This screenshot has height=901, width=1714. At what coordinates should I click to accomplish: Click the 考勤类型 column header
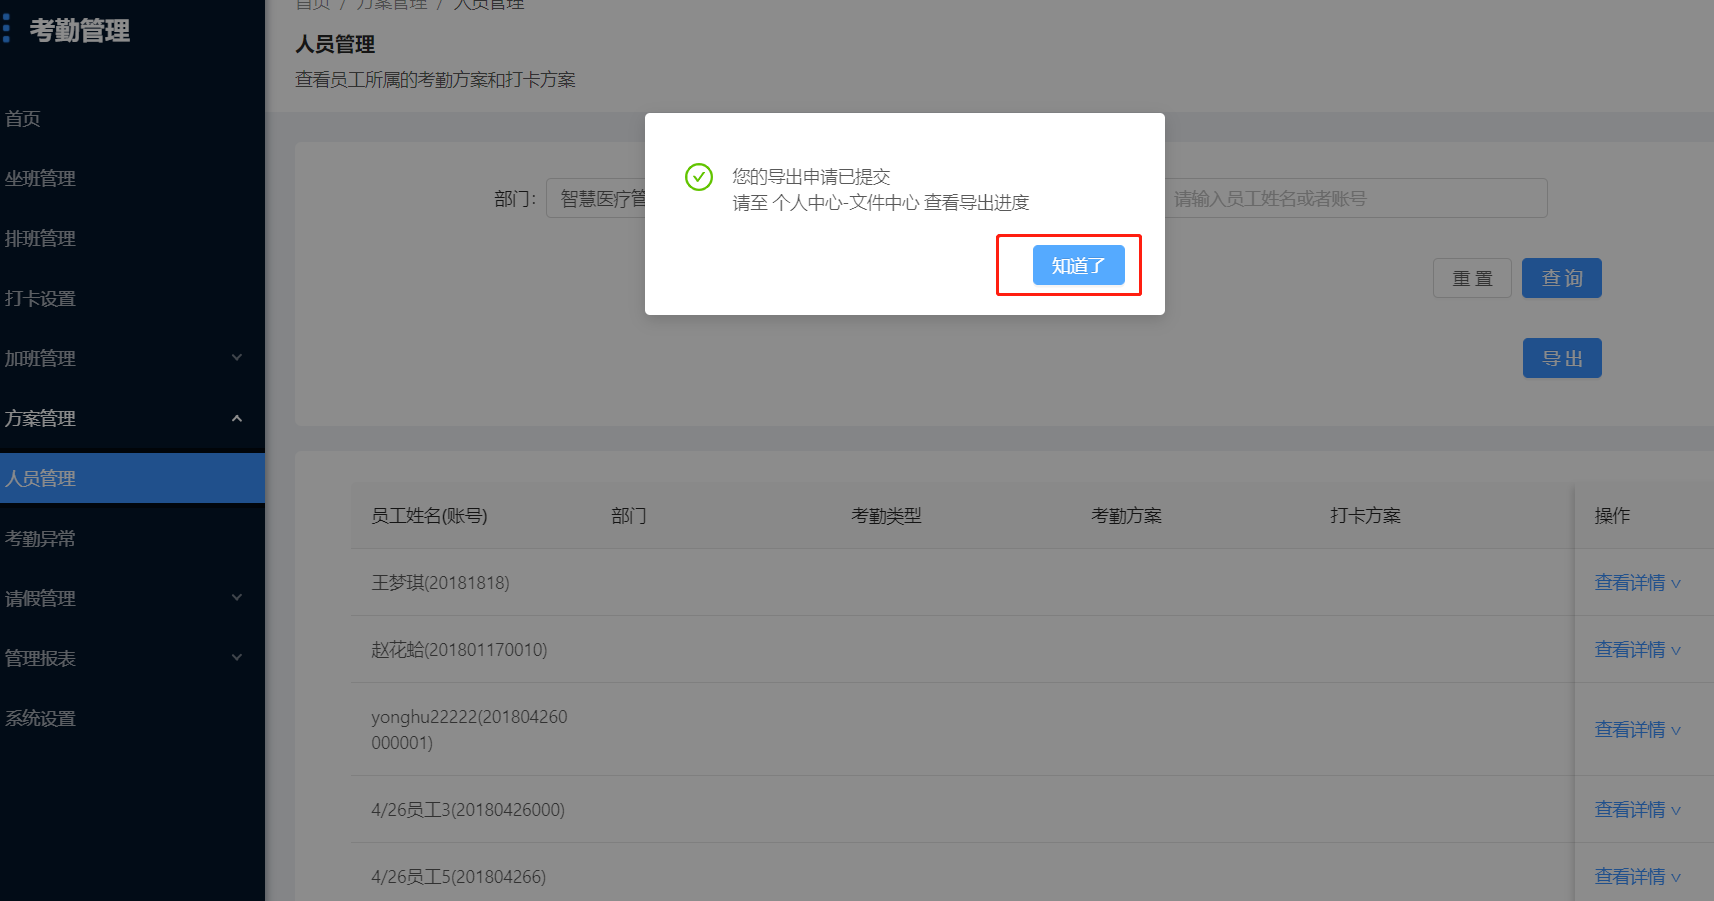tap(886, 516)
